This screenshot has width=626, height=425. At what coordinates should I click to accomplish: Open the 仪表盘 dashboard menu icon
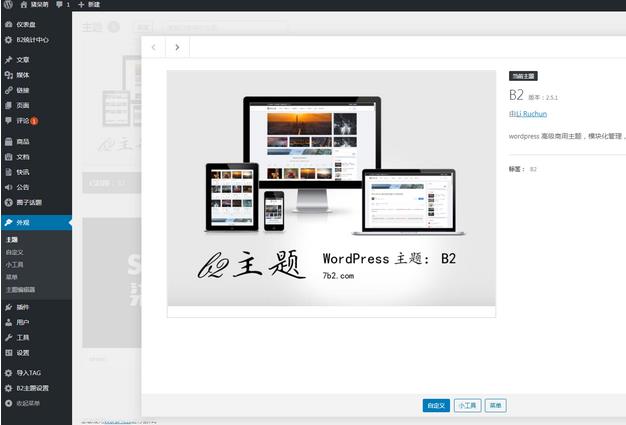pyautogui.click(x=9, y=25)
